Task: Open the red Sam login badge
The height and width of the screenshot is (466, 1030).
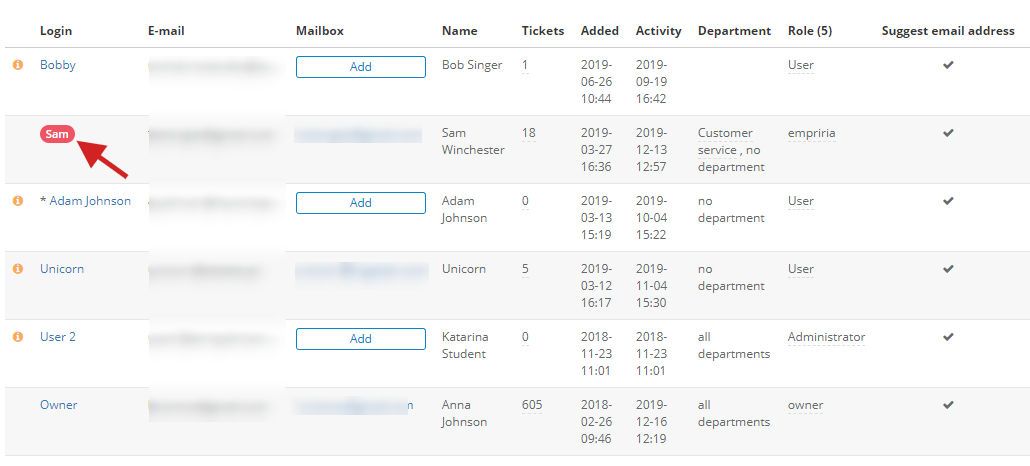Action: pos(57,134)
